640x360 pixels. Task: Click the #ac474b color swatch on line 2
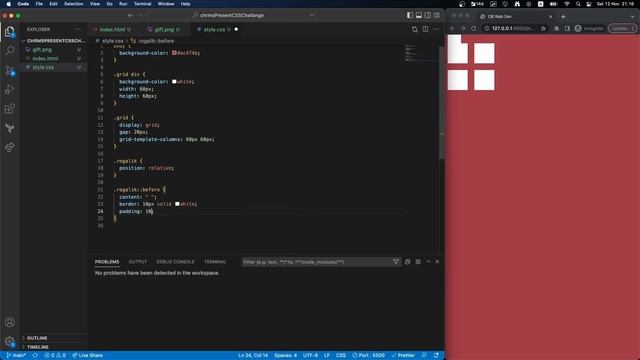point(174,53)
